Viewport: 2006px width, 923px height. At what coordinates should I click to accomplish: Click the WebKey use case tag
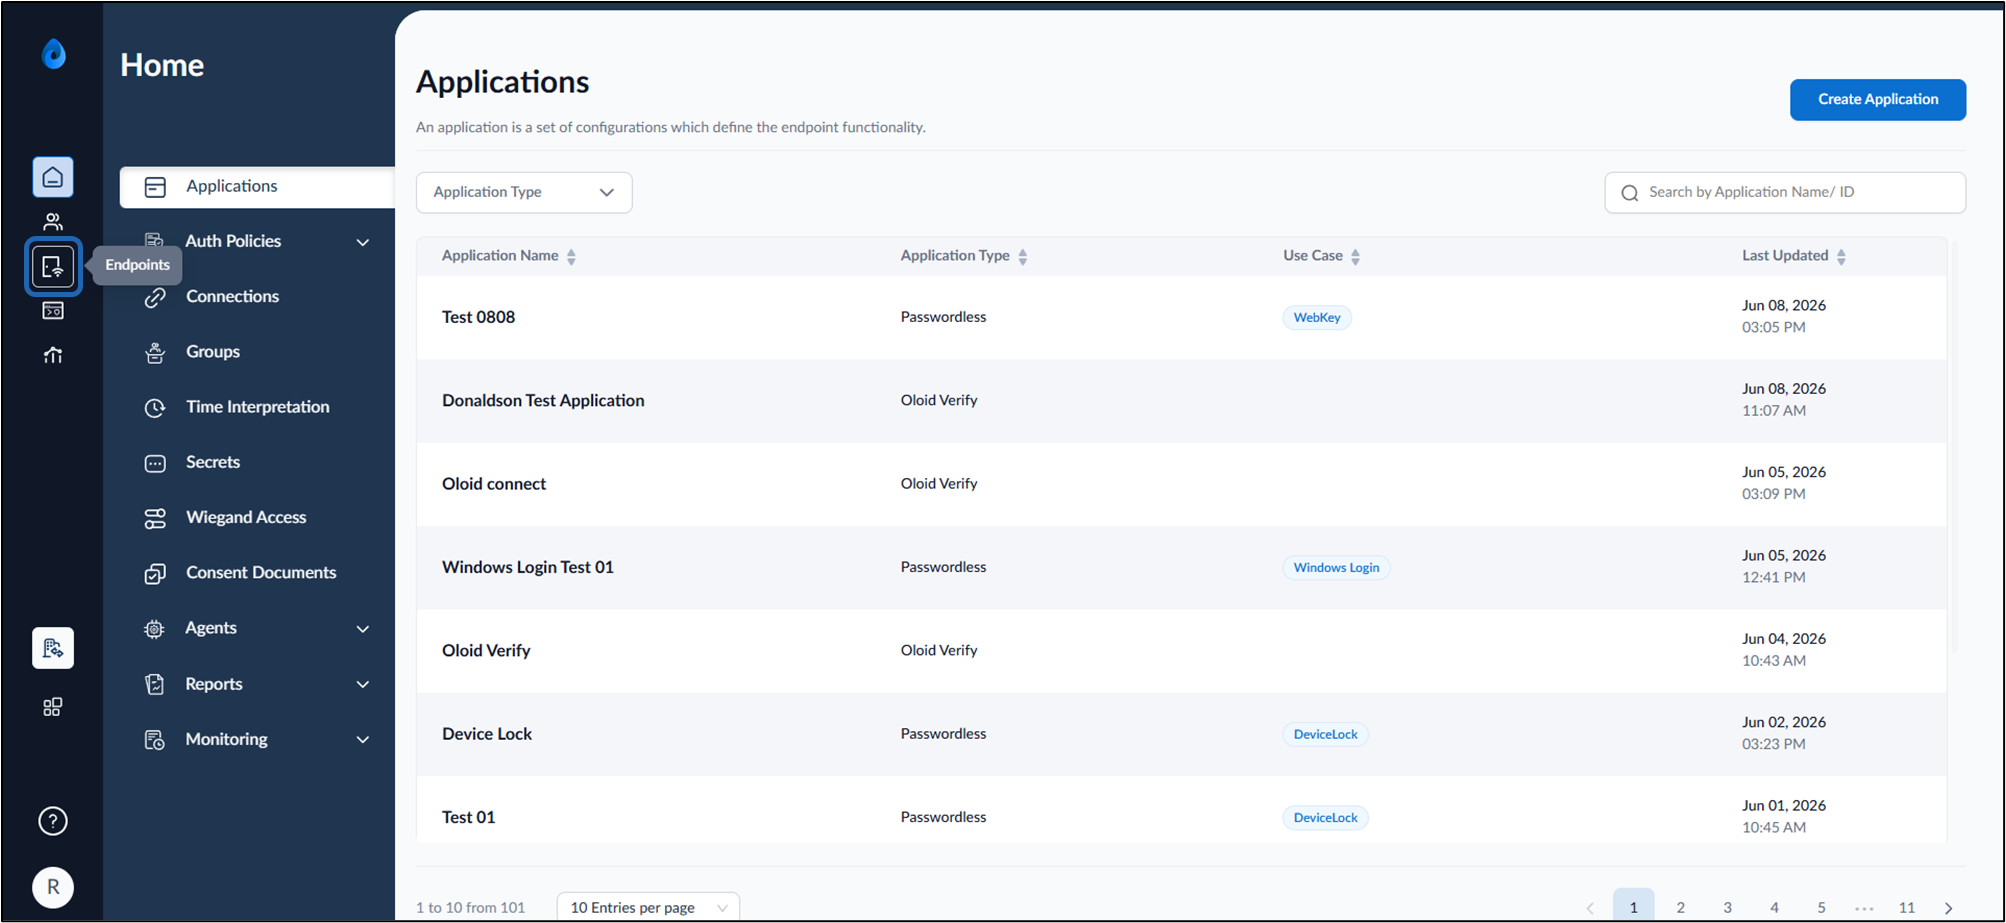pos(1317,317)
